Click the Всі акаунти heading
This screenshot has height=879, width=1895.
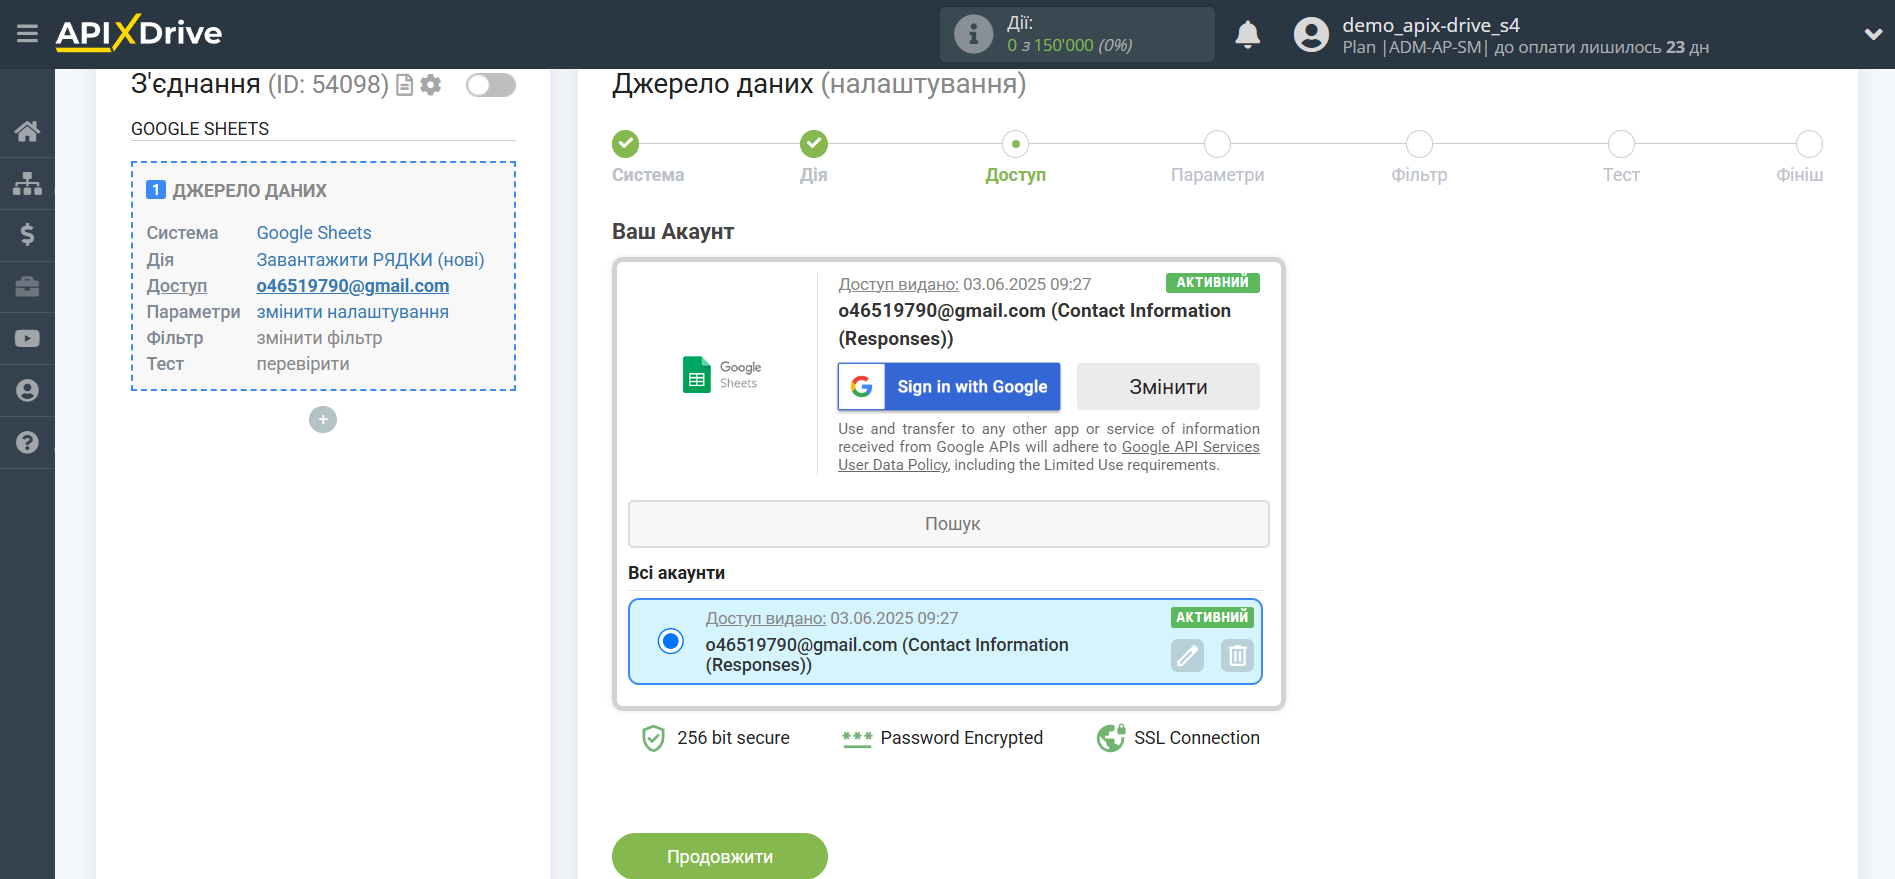[x=676, y=573]
